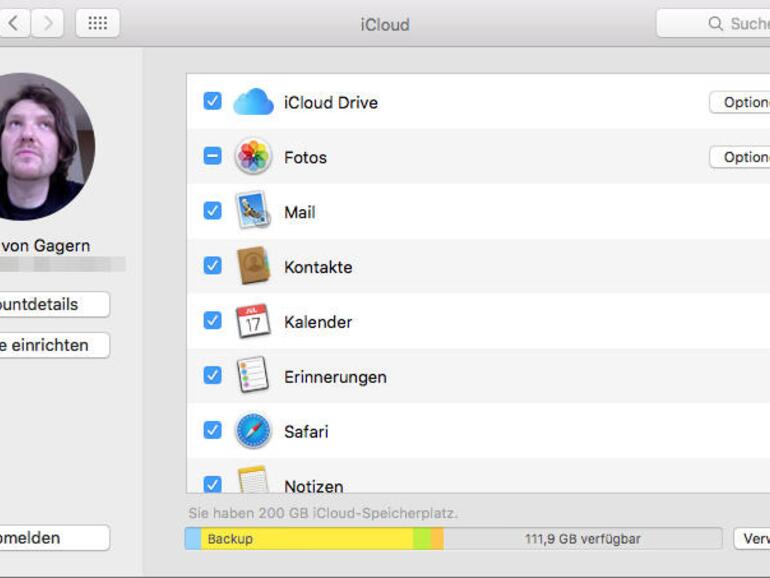Click the magnifier icon in search
The height and width of the screenshot is (578, 770).
pyautogui.click(x=715, y=23)
